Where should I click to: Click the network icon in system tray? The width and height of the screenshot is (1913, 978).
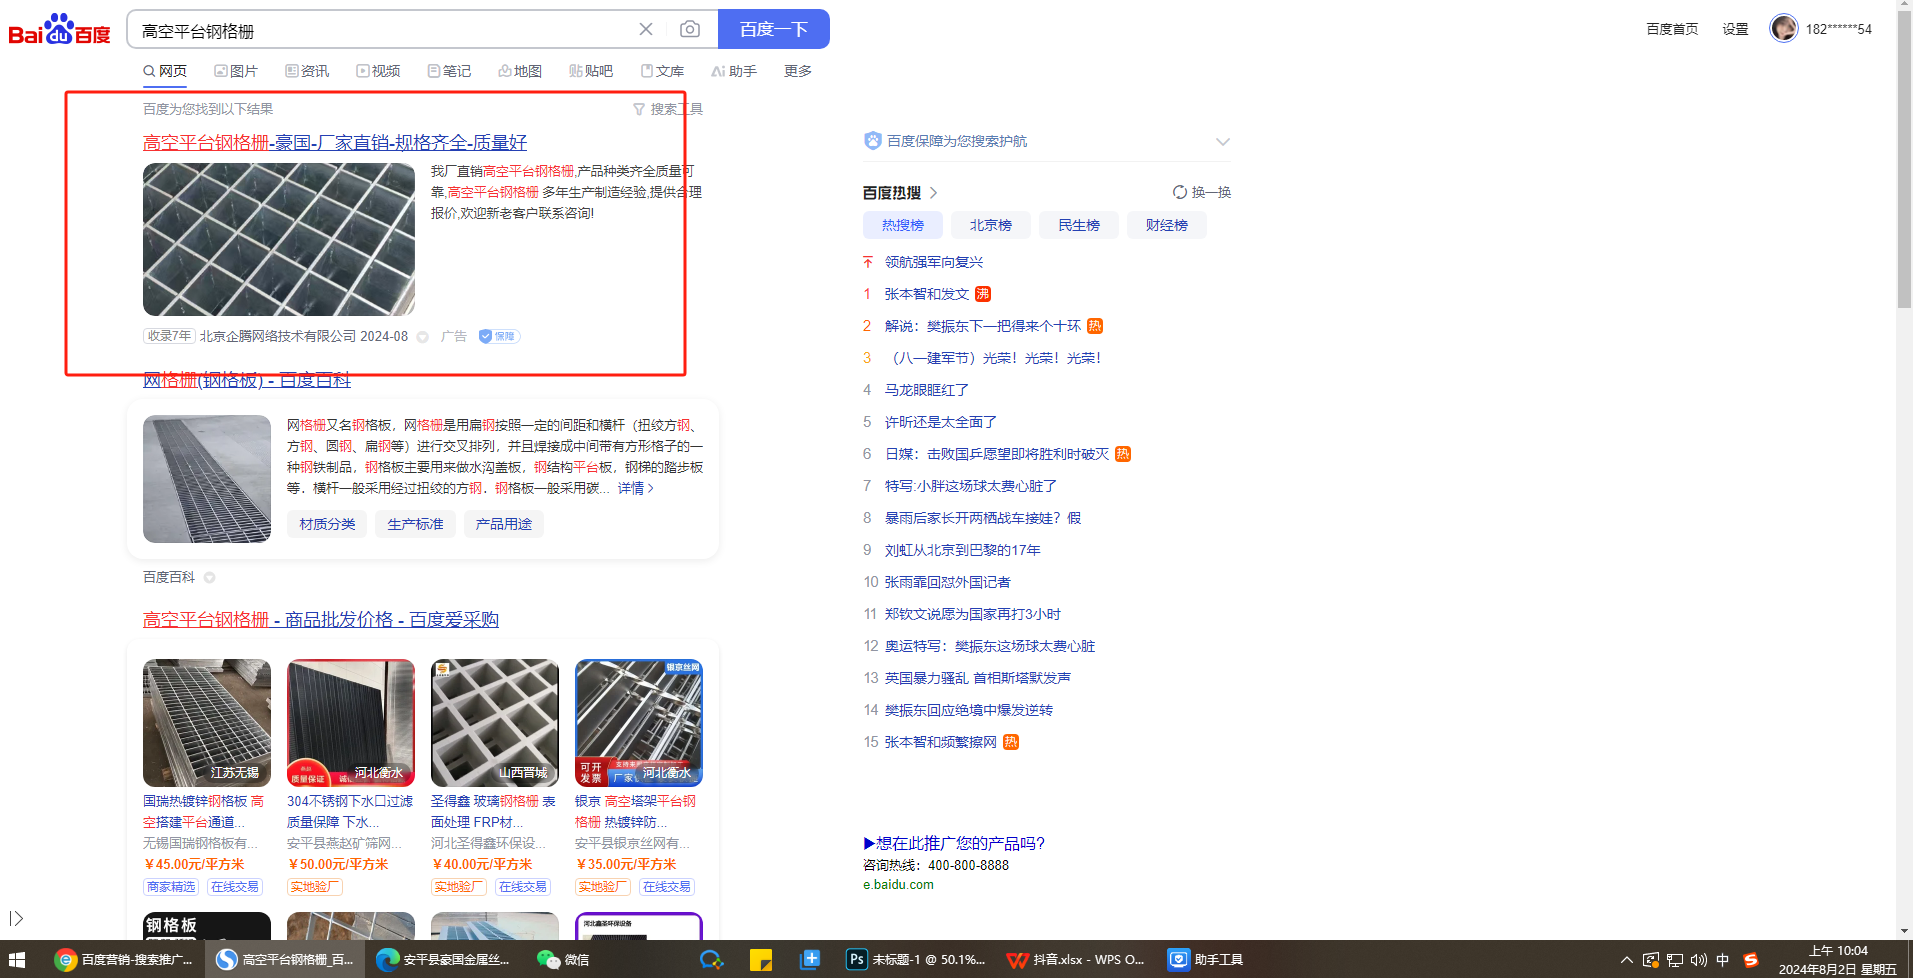(x=1675, y=960)
